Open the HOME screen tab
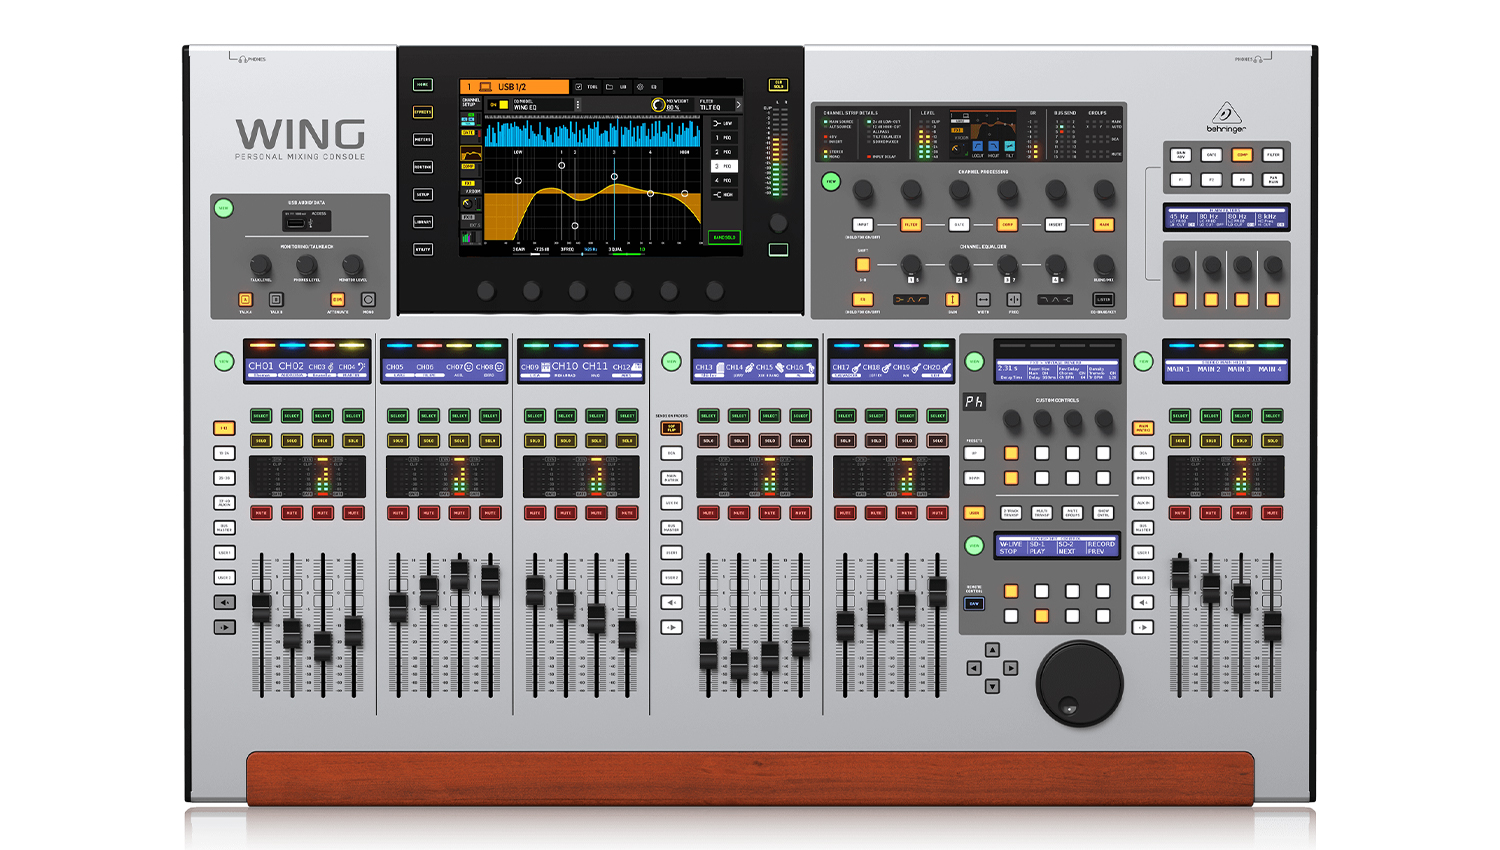 423,84
